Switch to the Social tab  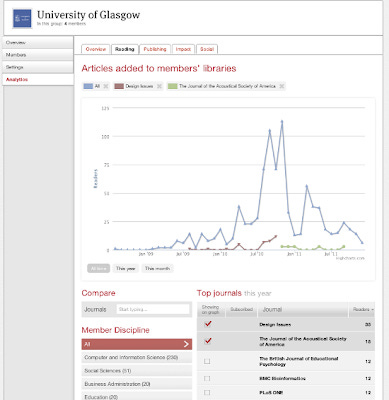point(207,49)
